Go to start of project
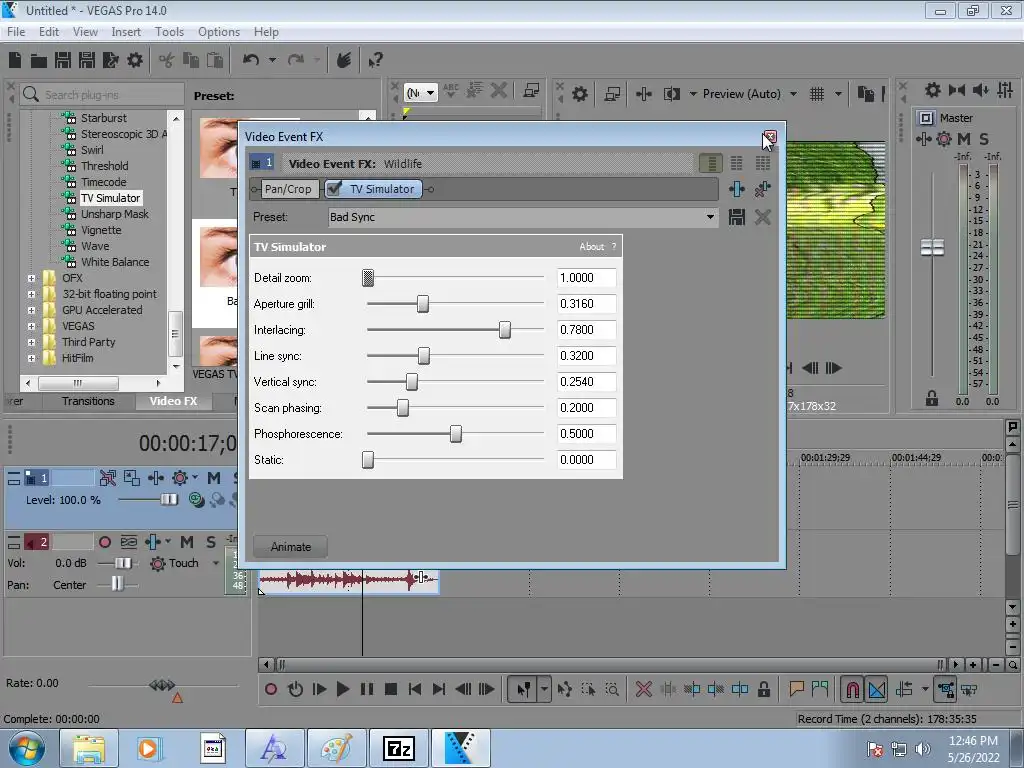The width and height of the screenshot is (1024, 768). (x=415, y=689)
